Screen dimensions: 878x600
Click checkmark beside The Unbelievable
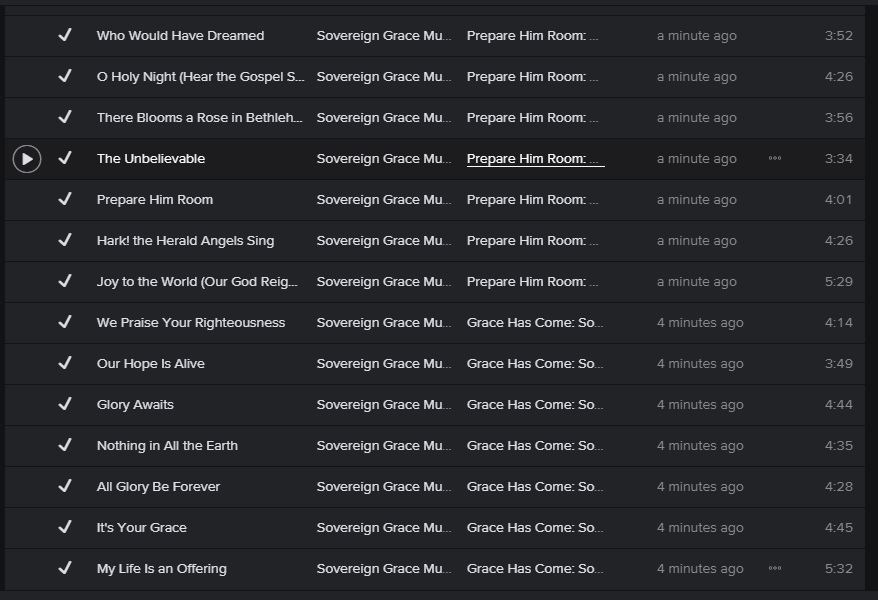click(x=65, y=158)
